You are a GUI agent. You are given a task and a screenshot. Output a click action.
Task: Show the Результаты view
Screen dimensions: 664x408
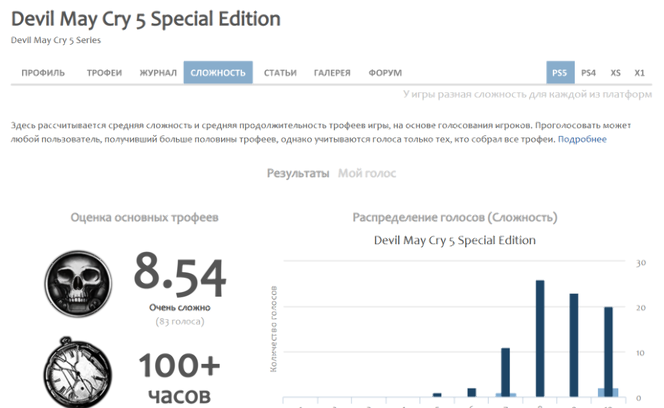click(298, 173)
